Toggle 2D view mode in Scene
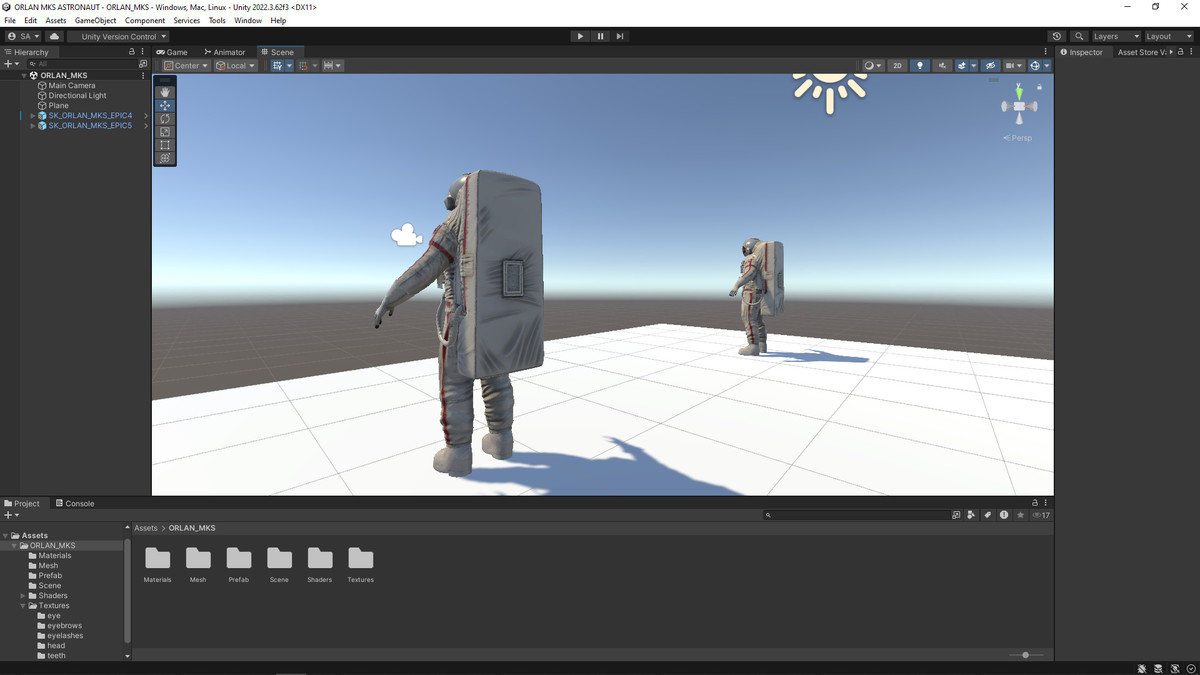 pos(897,66)
